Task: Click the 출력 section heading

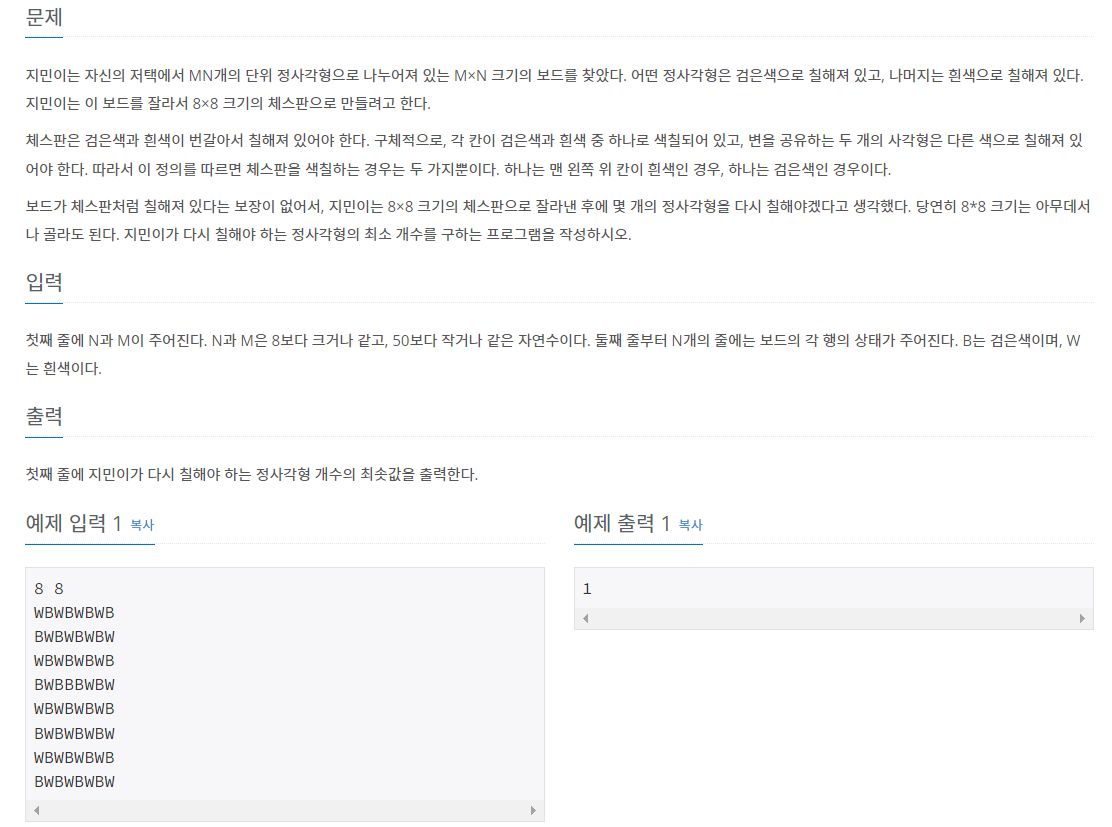Action: click(x=44, y=416)
